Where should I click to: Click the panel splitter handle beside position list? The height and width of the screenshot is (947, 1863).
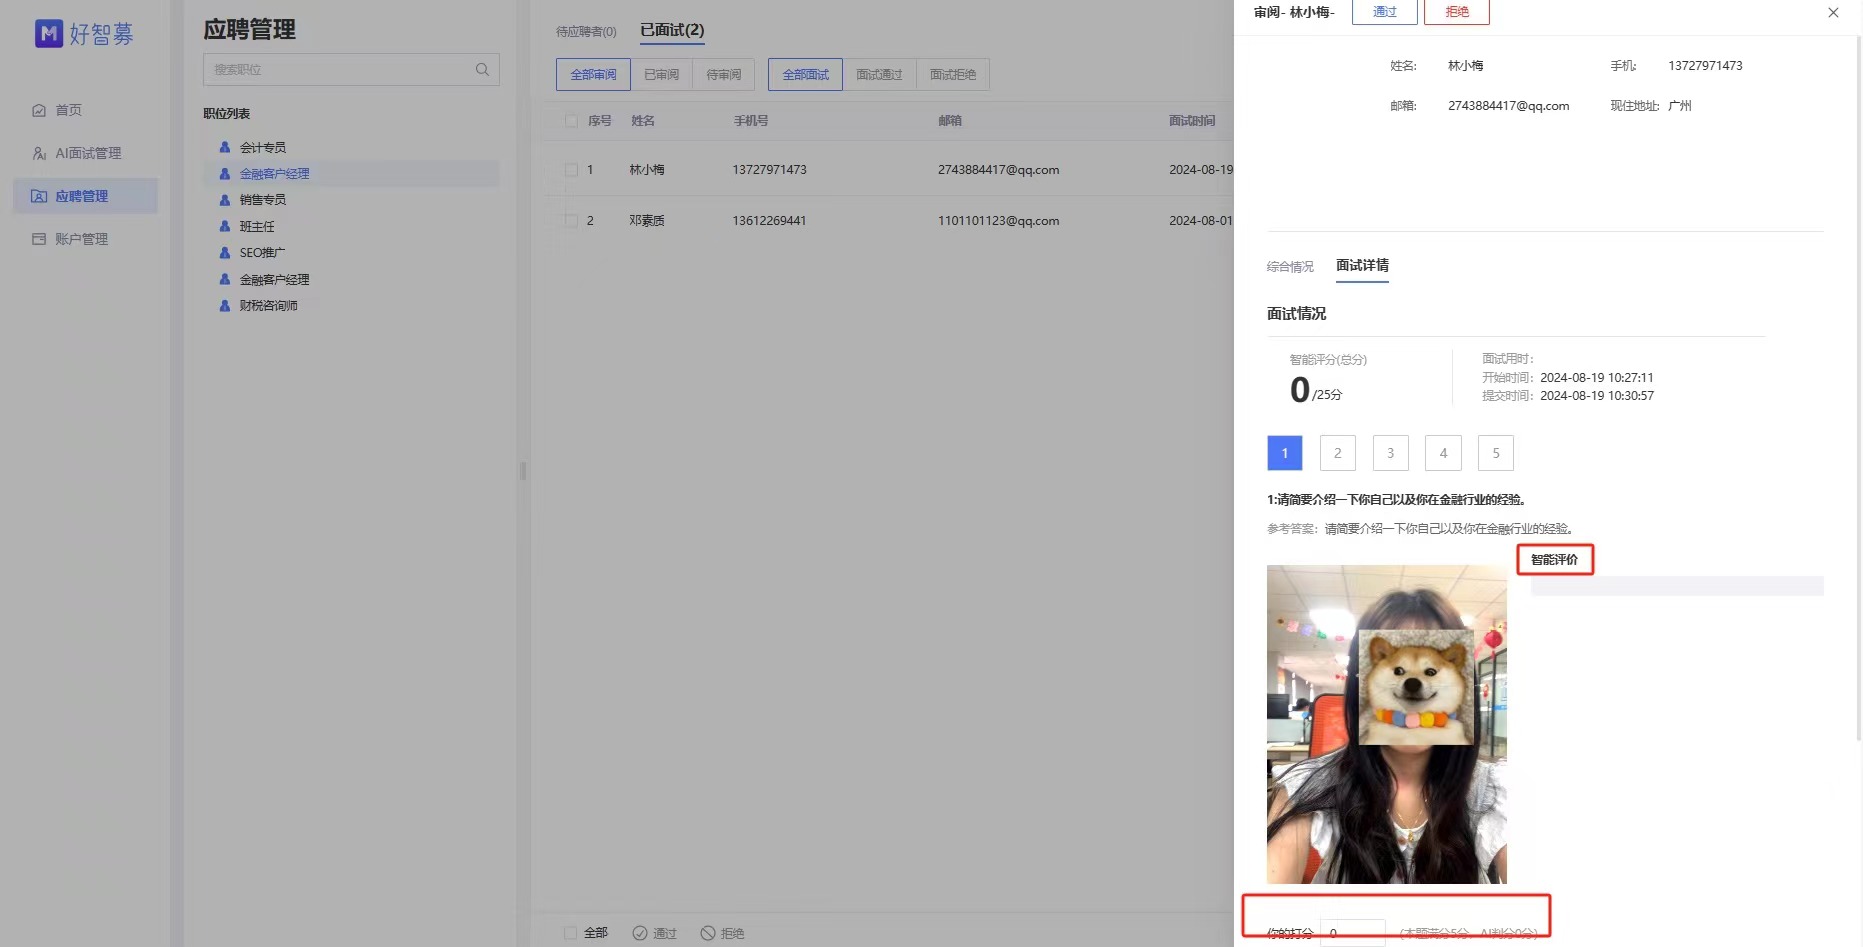pos(523,471)
